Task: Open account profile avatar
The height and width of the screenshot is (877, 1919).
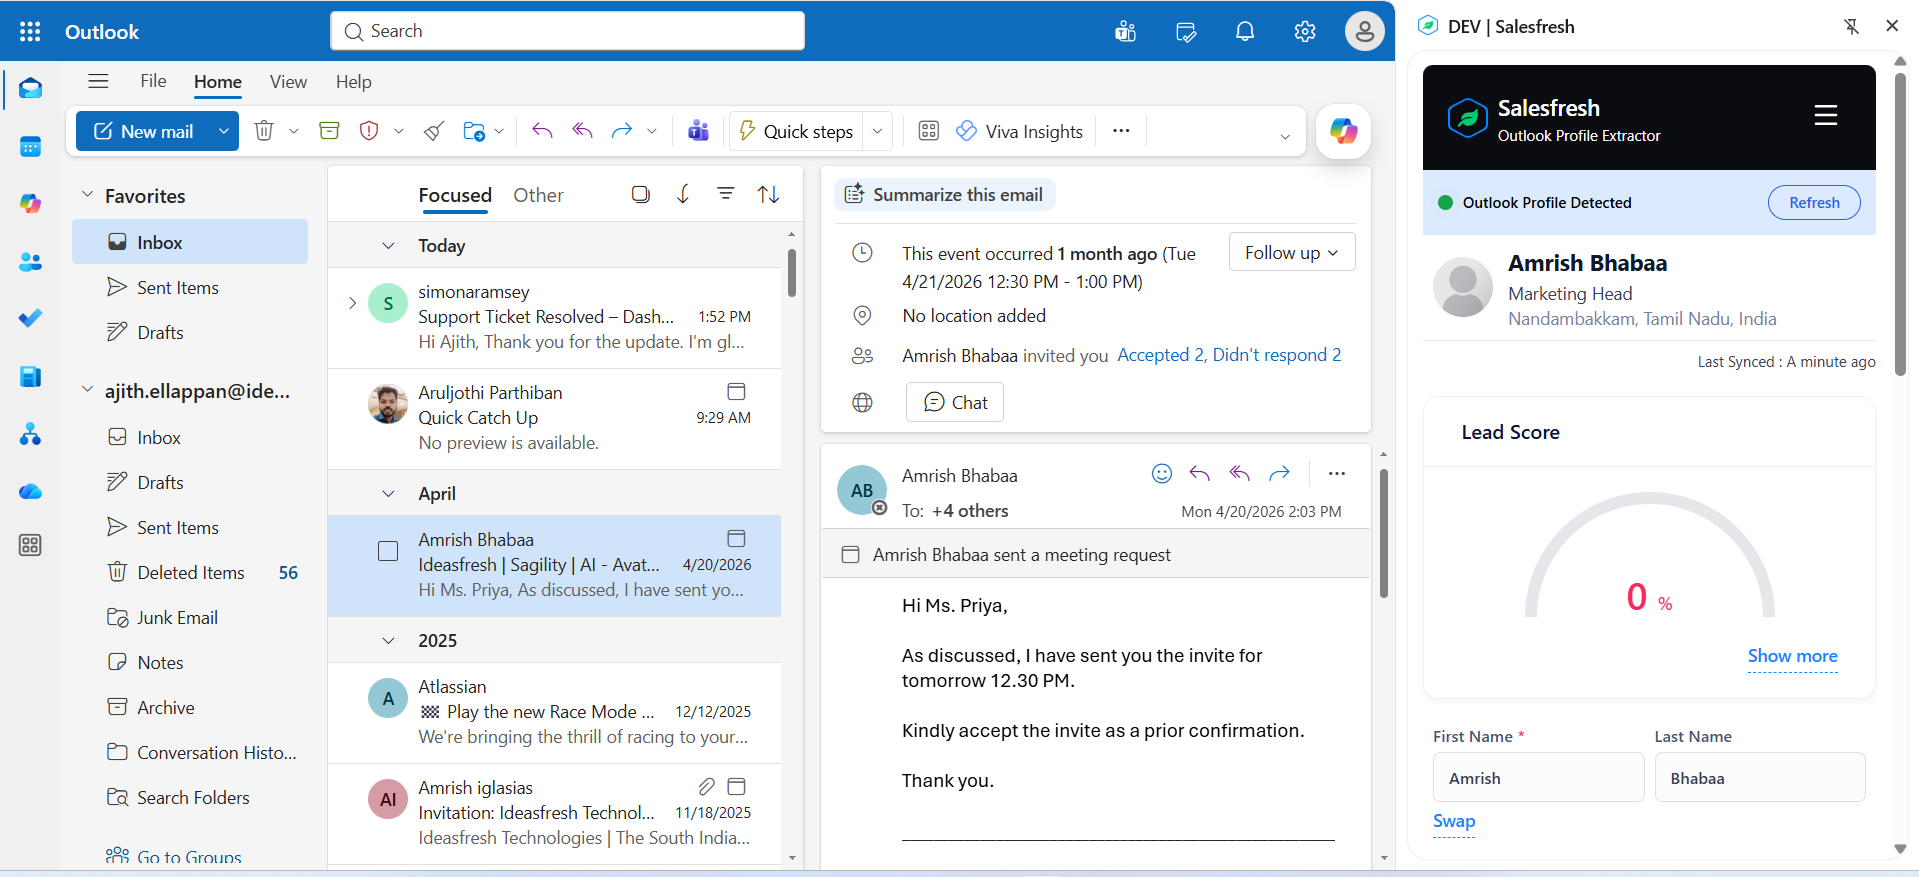Action: pyautogui.click(x=1364, y=31)
